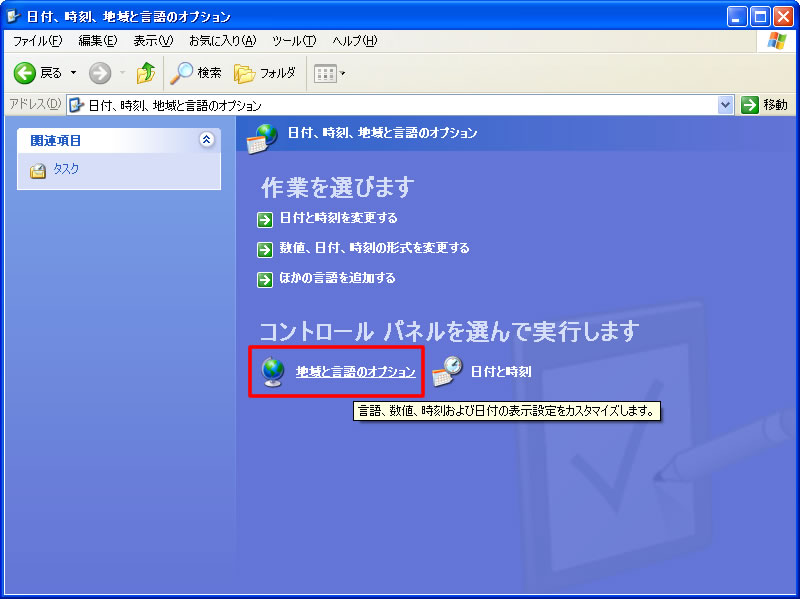Open the Back button history dropdown arrow

[x=73, y=73]
